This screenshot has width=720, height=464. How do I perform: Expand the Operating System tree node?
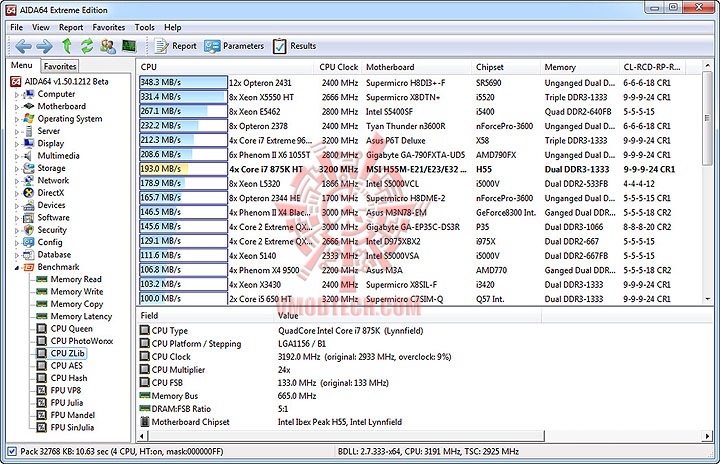click(x=17, y=119)
